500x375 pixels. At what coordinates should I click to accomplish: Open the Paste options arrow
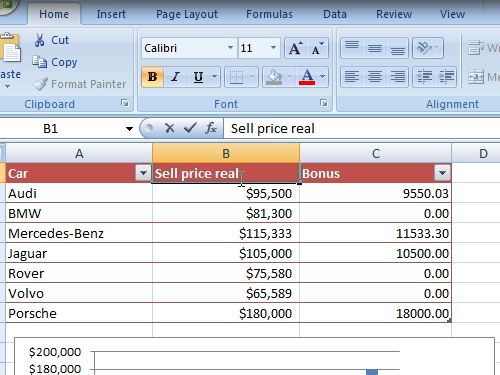point(7,87)
